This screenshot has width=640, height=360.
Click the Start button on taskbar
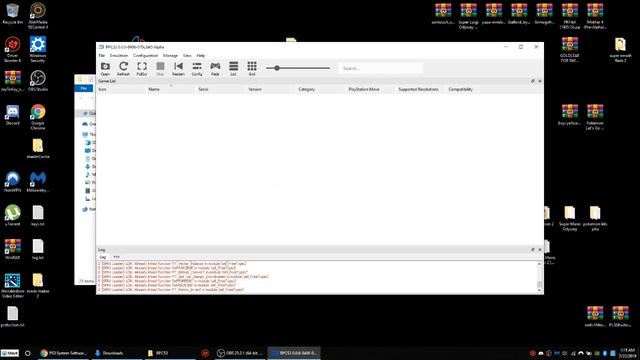coord(10,353)
